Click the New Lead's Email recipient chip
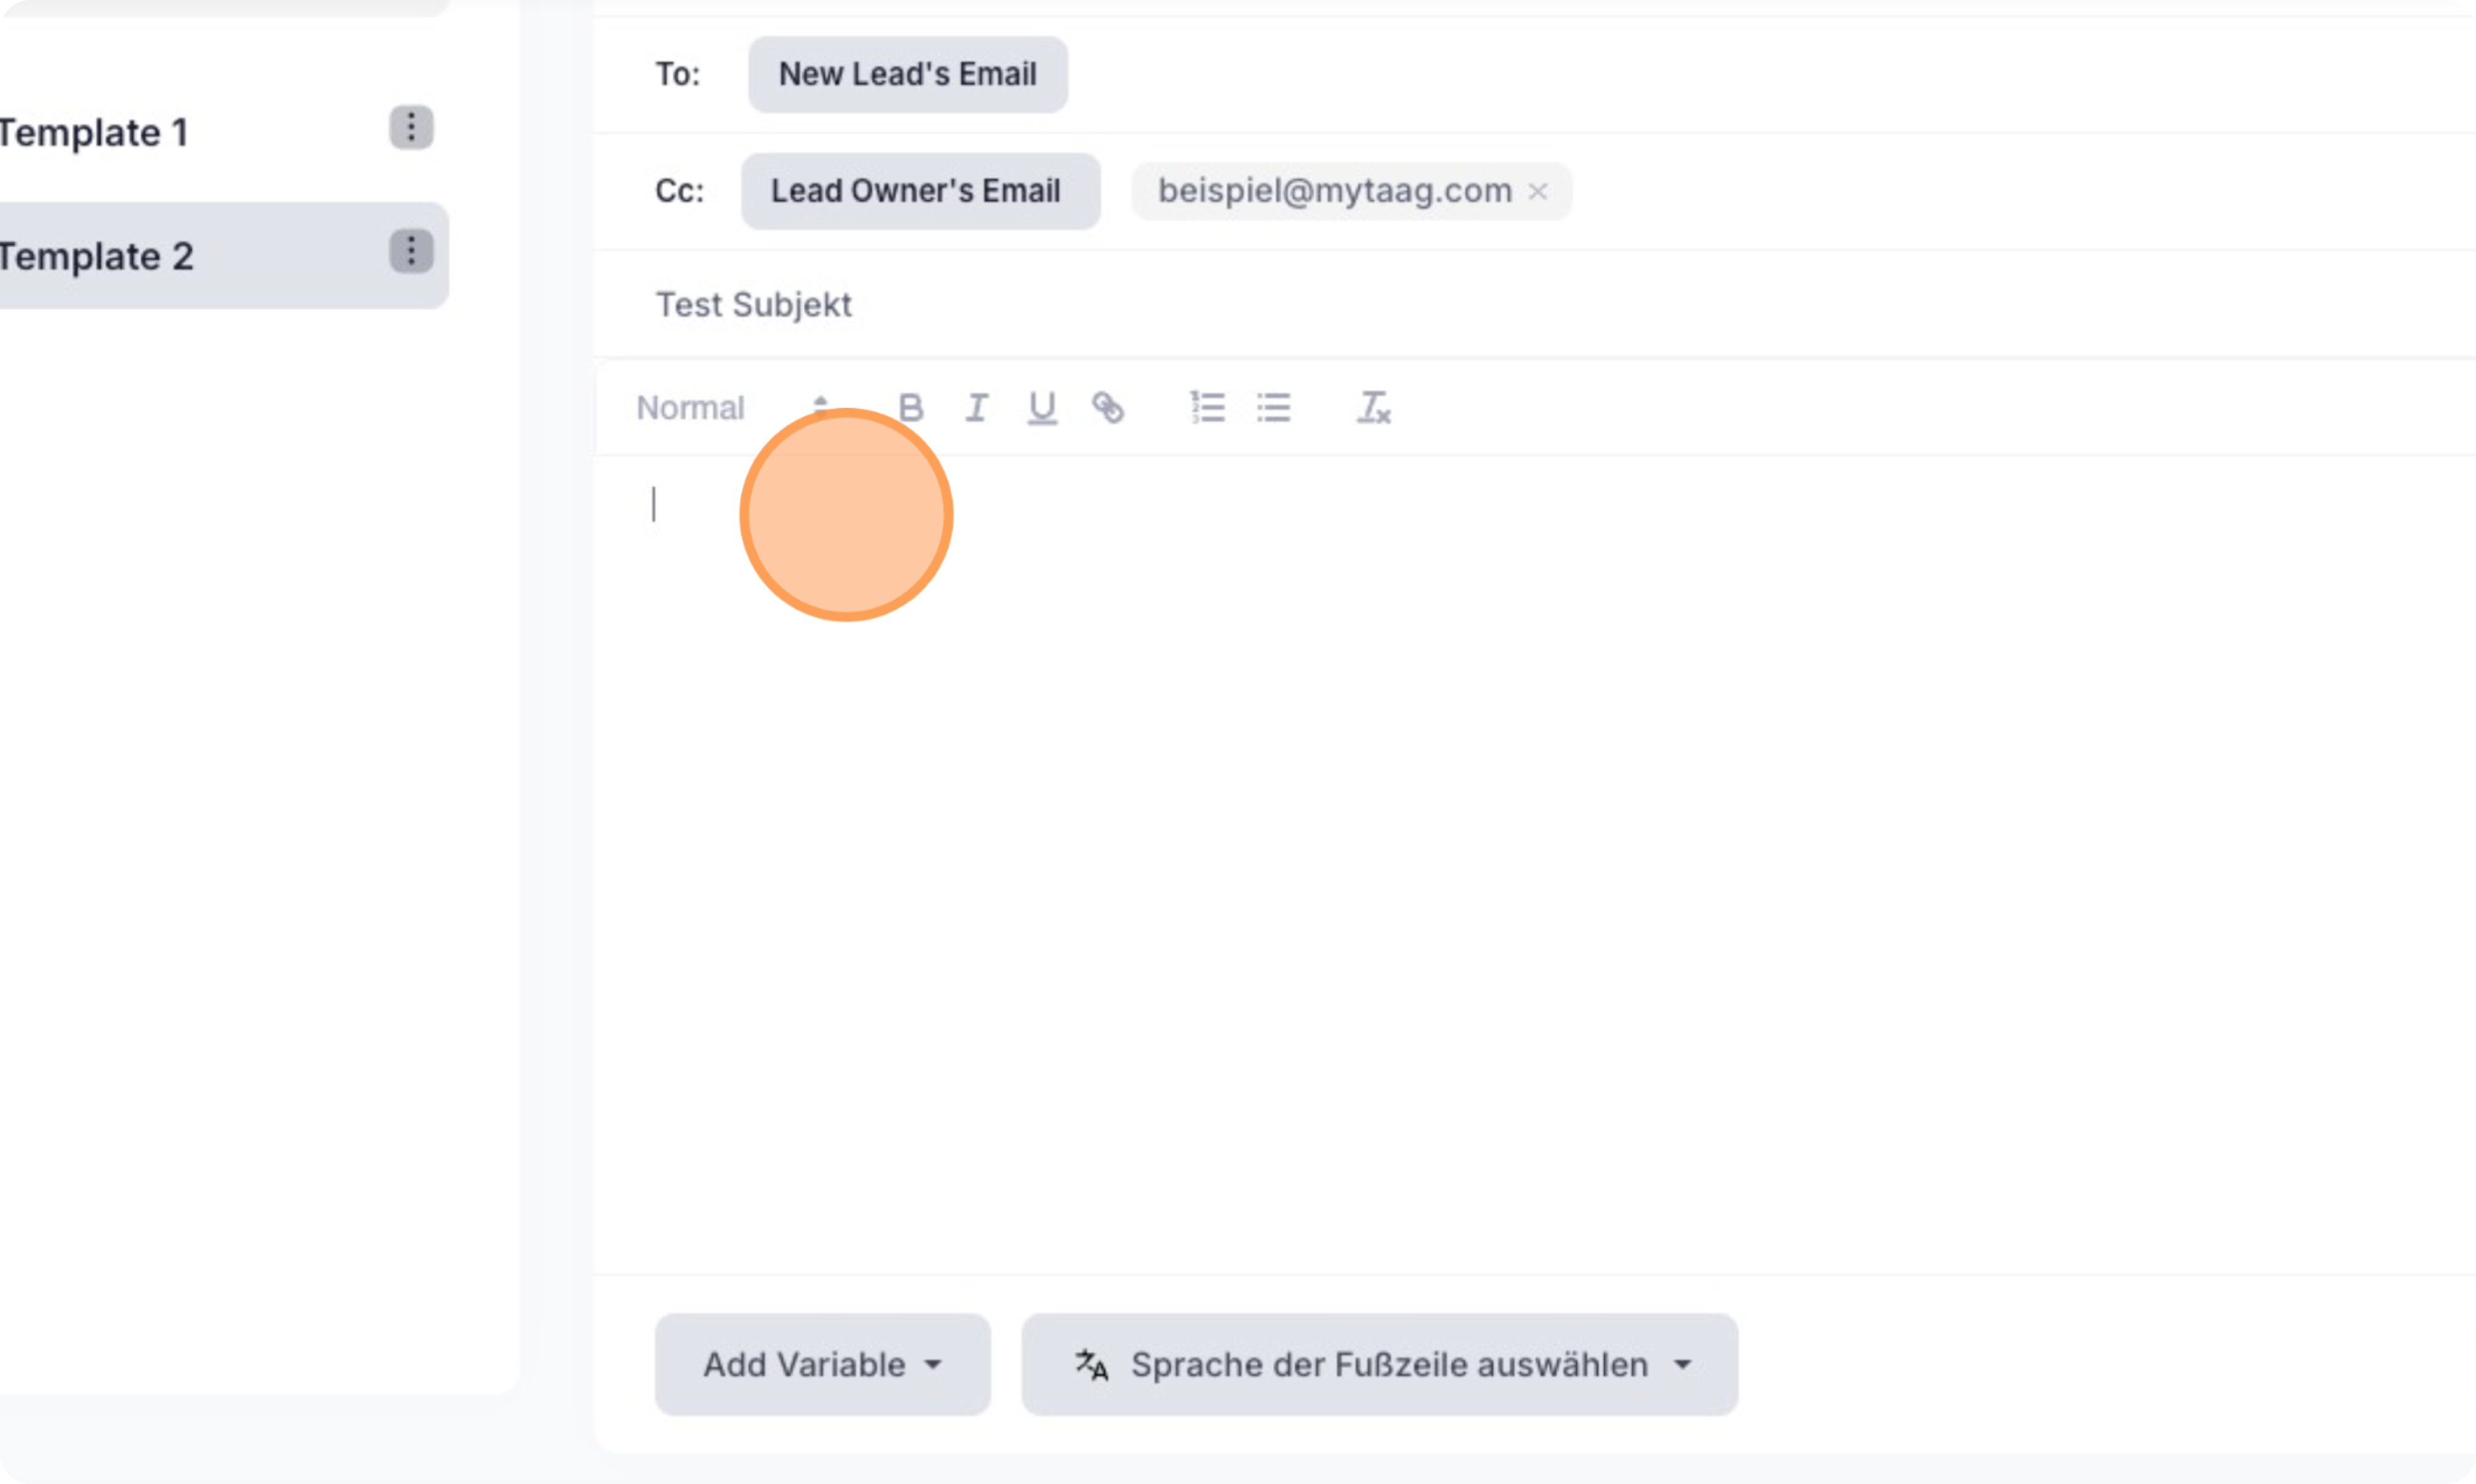This screenshot has width=2476, height=1484. pos(907,74)
